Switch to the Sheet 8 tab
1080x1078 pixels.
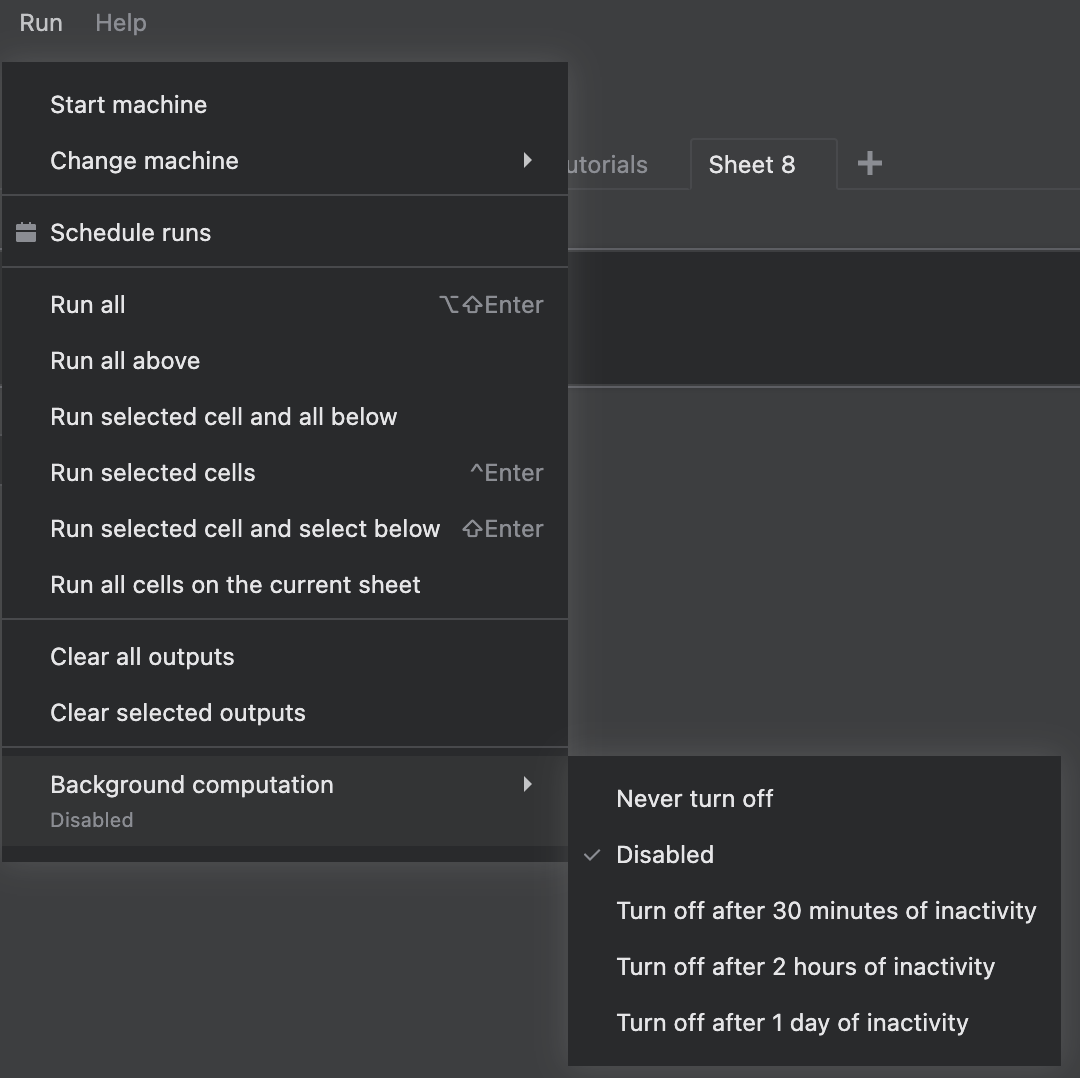pos(751,164)
